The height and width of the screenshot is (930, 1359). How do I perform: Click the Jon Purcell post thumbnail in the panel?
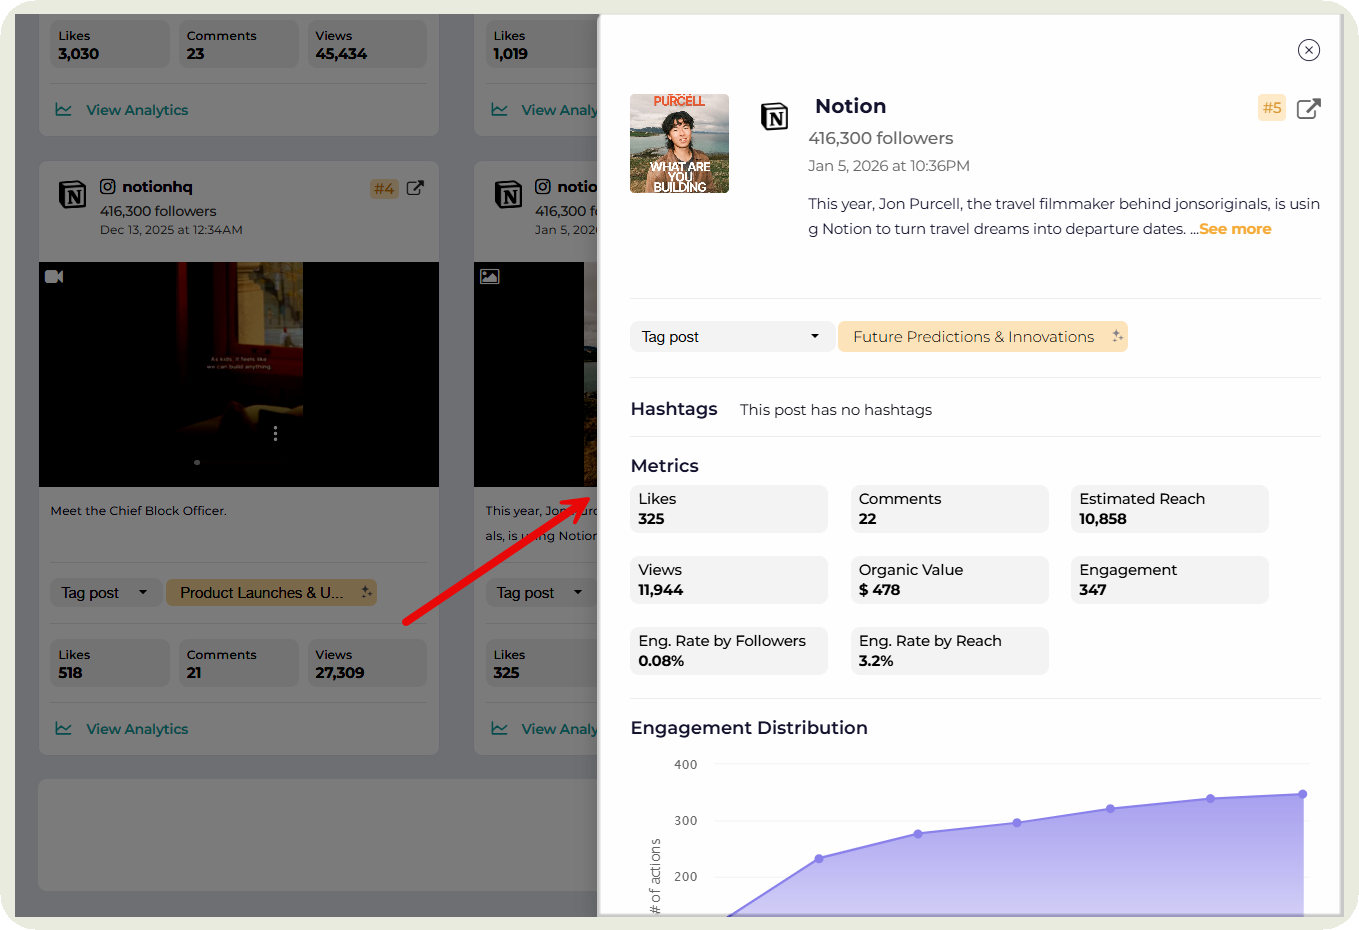679,143
